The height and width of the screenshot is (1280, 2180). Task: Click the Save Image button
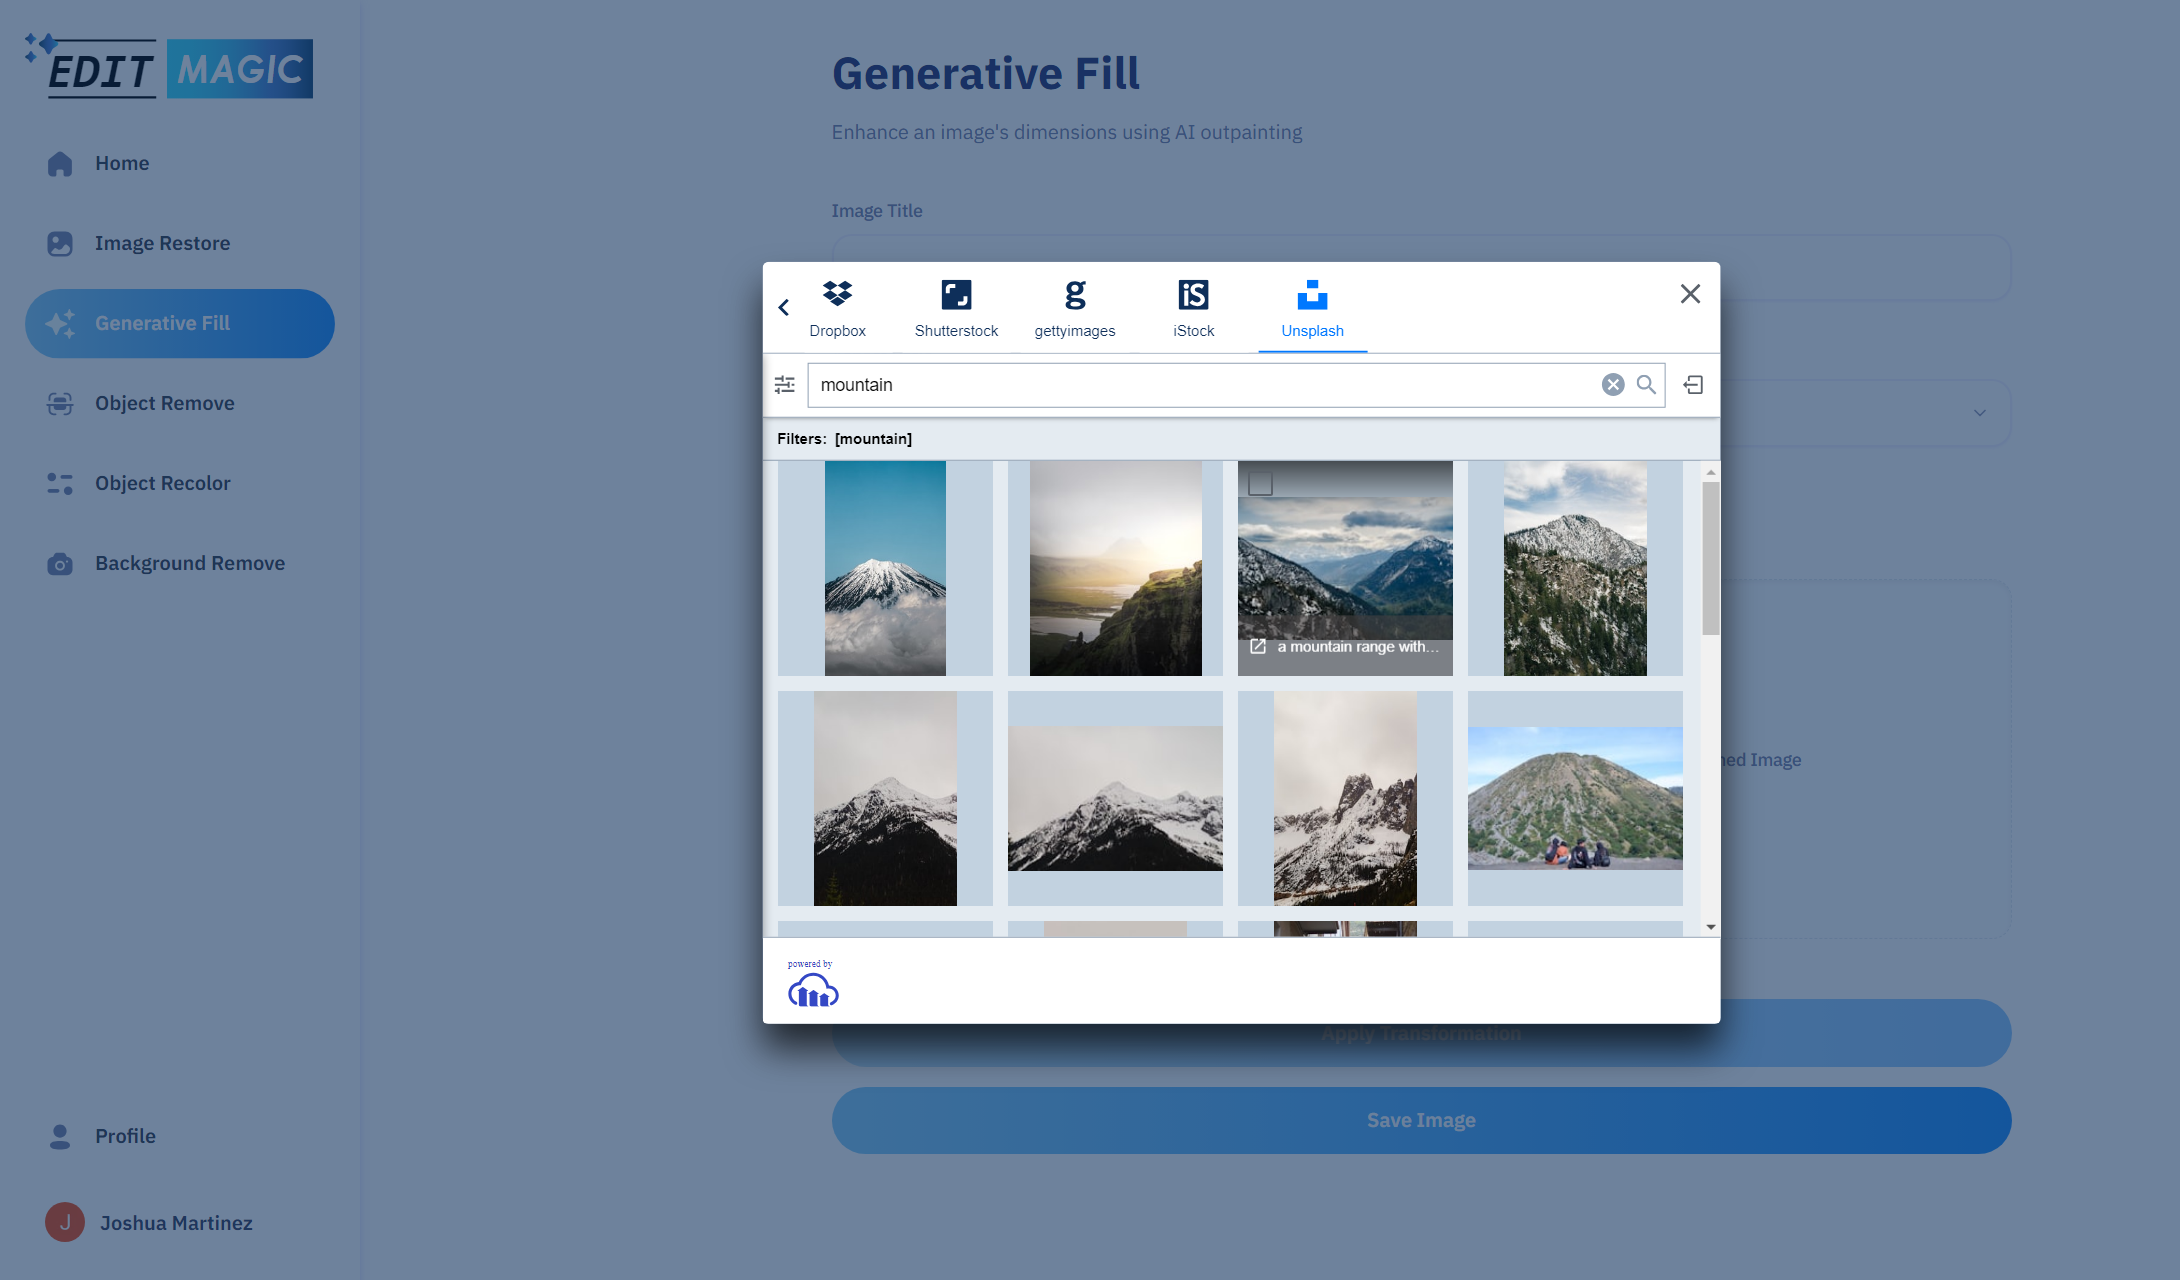pyautogui.click(x=1421, y=1120)
